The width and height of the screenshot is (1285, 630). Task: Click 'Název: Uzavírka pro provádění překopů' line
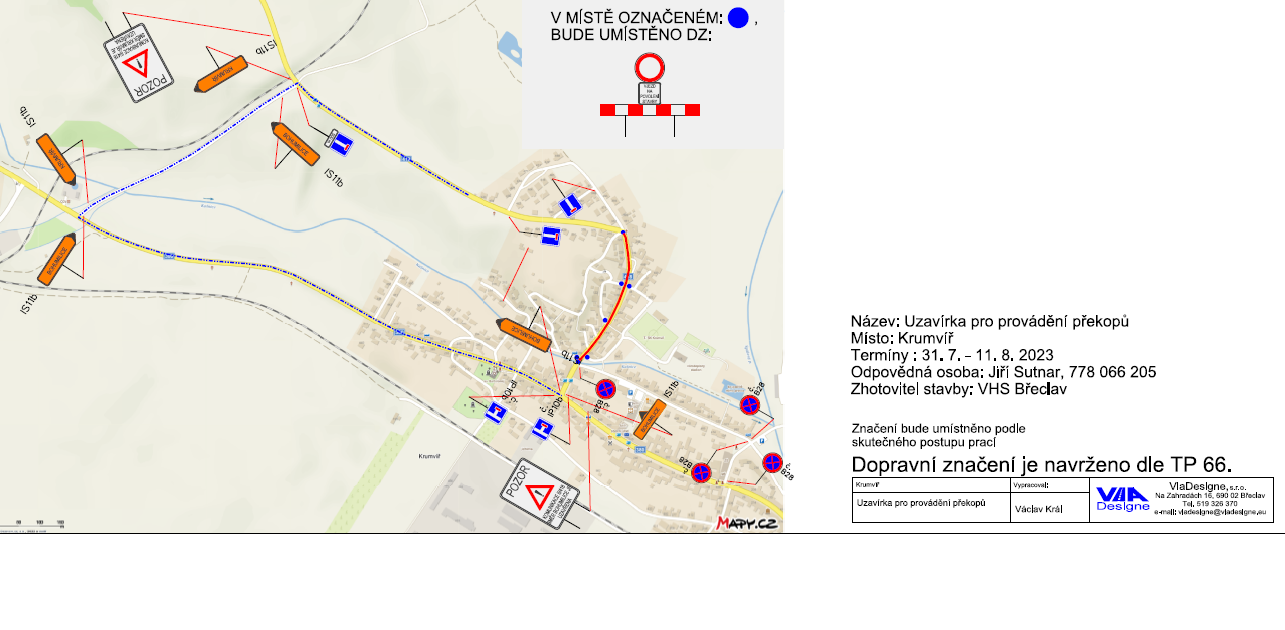[x=989, y=321]
